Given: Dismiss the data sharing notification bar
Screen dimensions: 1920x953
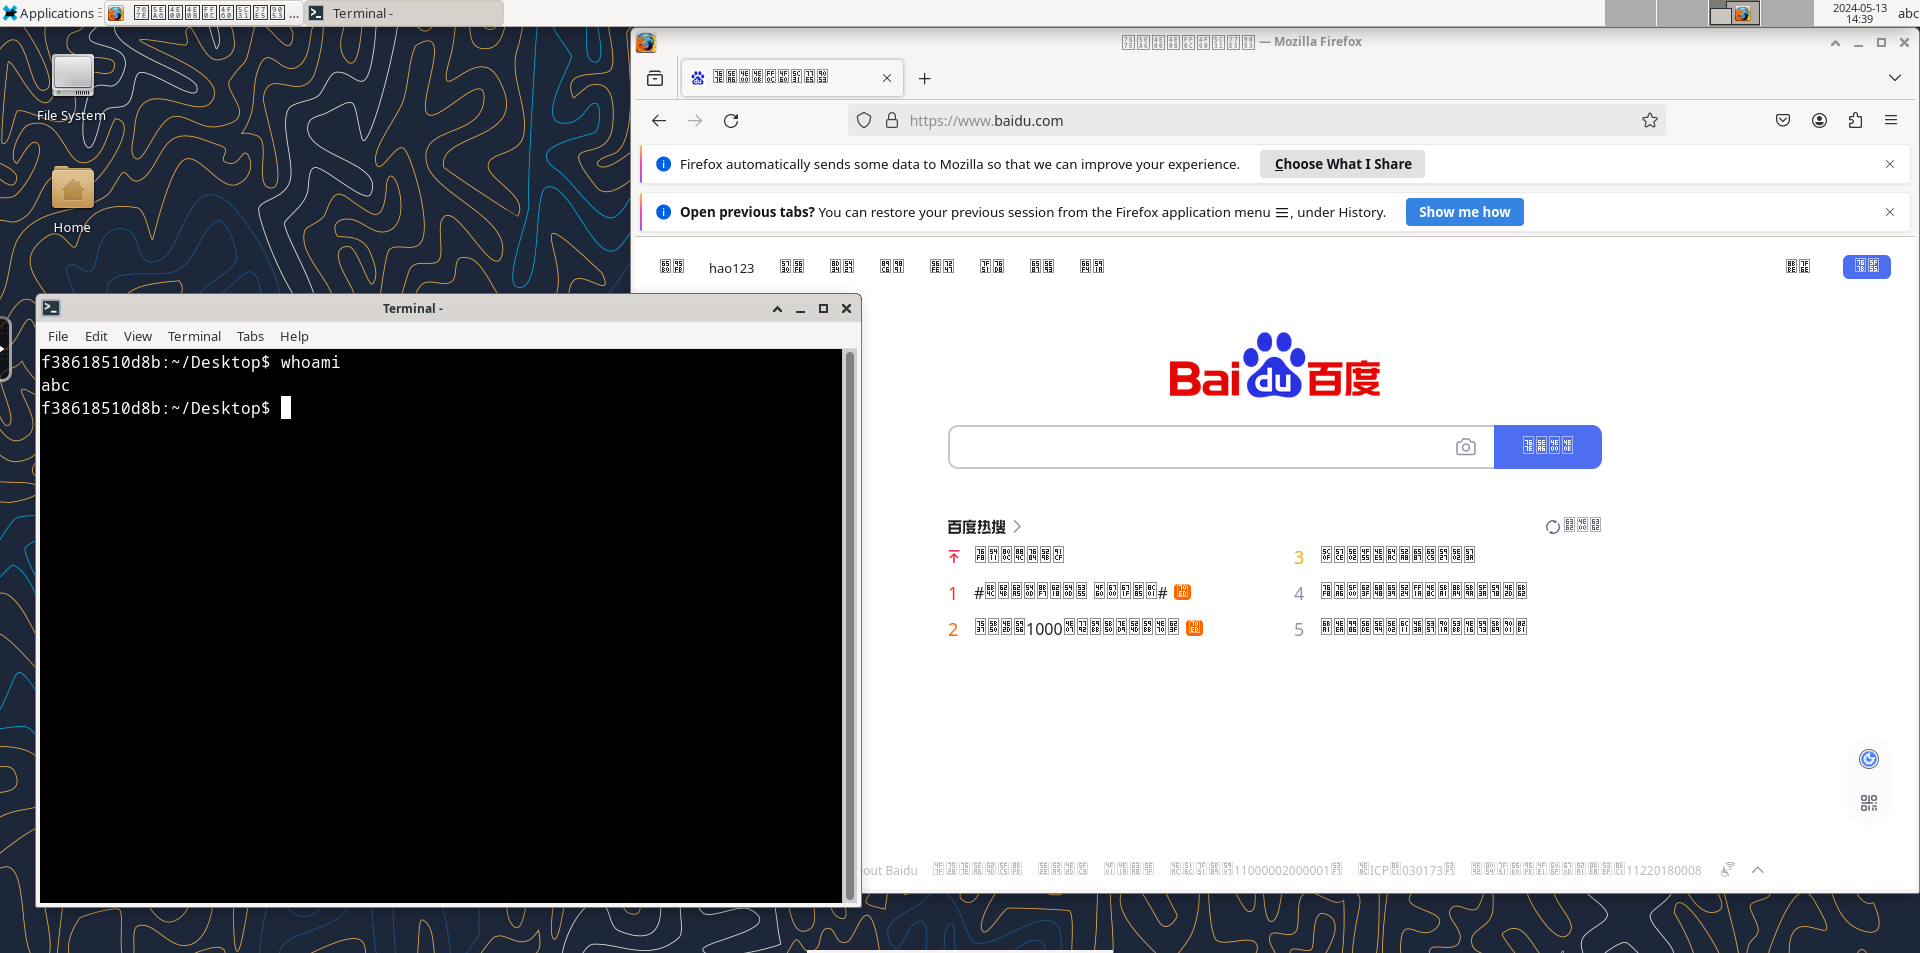Looking at the screenshot, I should 1890,164.
